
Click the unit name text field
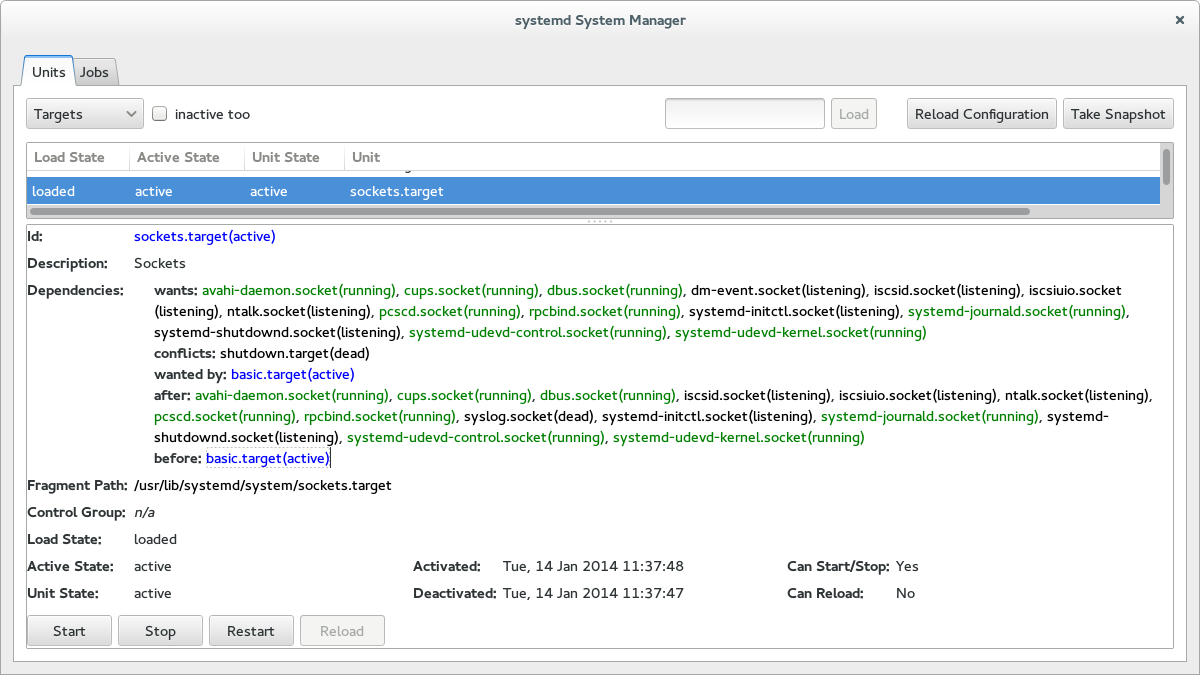tap(744, 114)
